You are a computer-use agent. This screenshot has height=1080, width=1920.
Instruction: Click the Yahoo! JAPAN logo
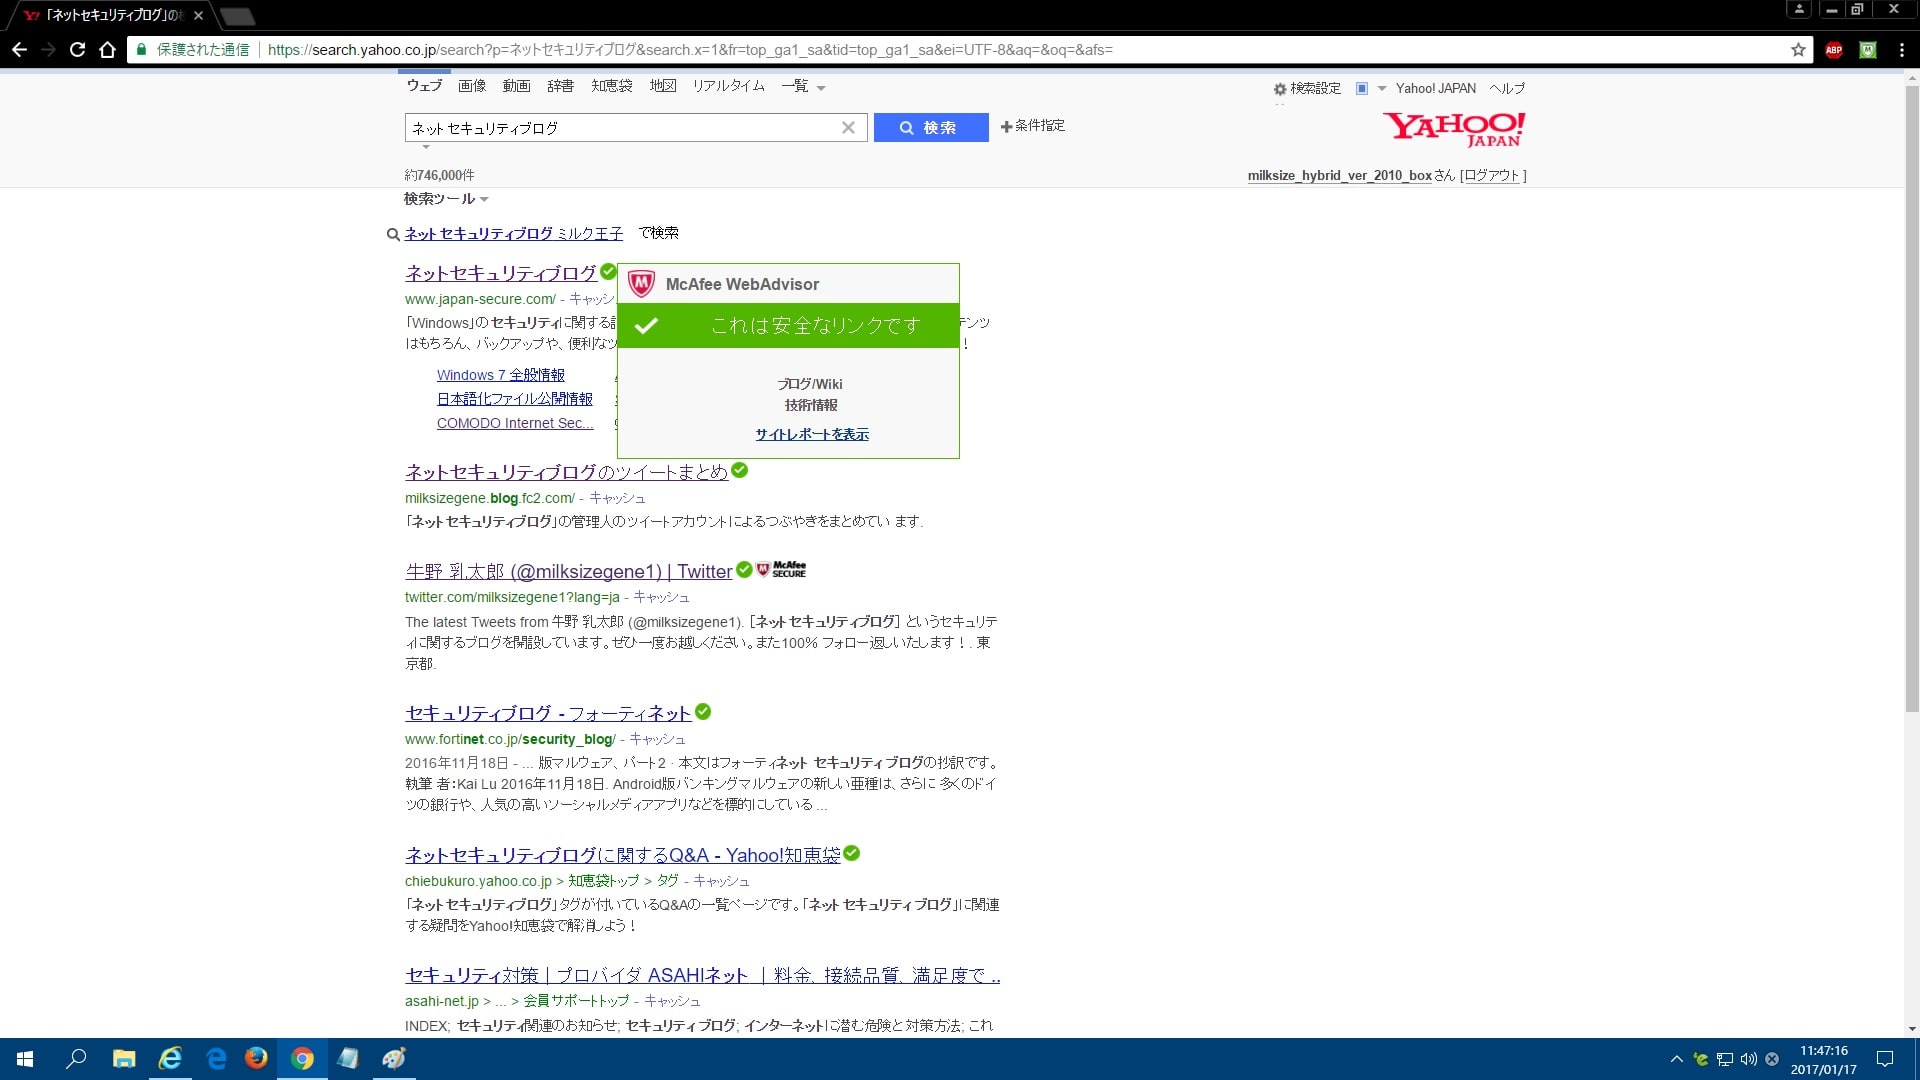[1454, 129]
